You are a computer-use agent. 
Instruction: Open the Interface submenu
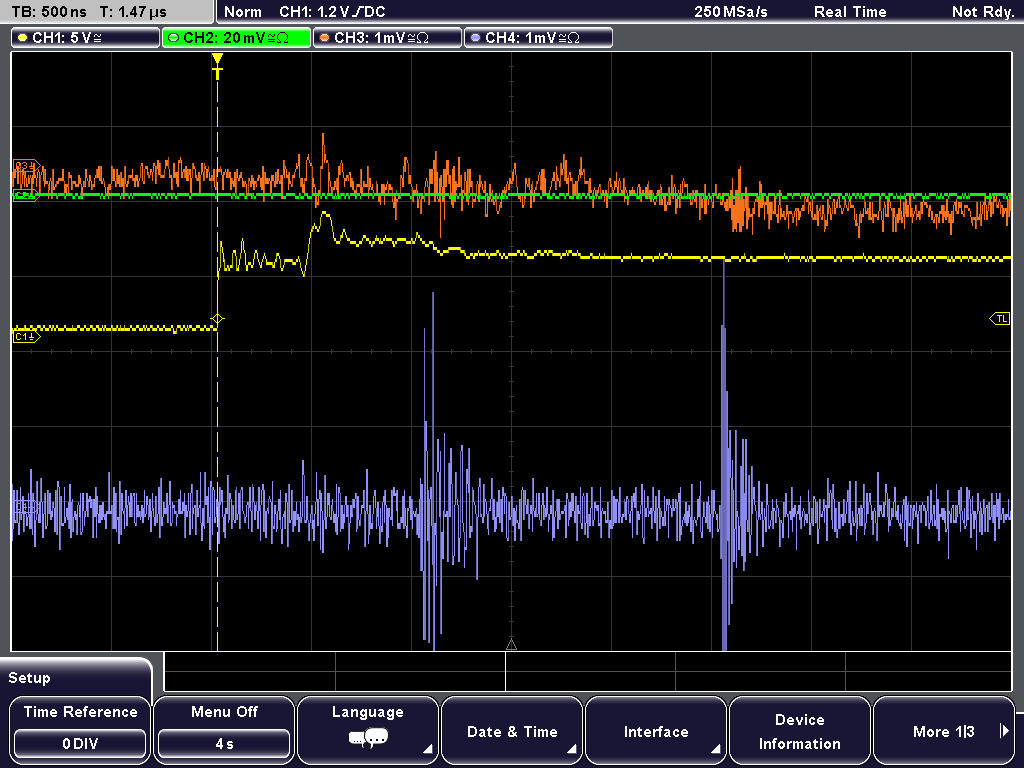pos(656,729)
